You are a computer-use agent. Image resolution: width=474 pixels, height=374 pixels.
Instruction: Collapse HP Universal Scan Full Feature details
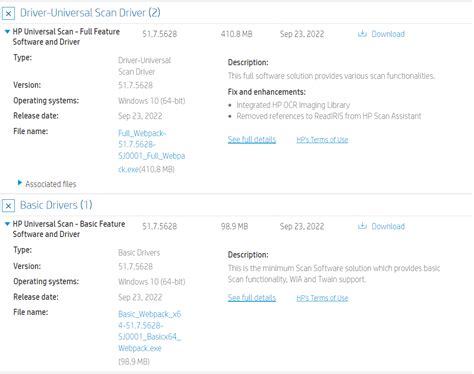pyautogui.click(x=7, y=32)
